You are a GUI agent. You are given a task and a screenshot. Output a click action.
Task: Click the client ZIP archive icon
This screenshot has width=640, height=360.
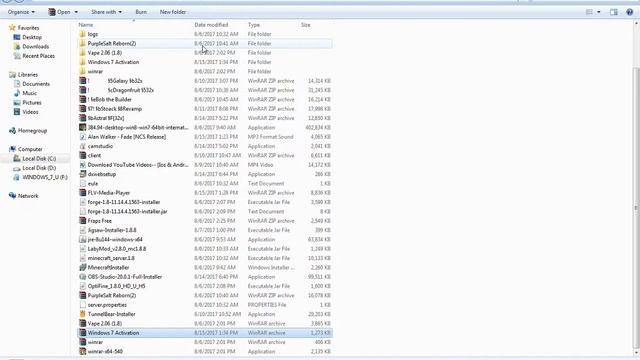[x=82, y=156]
